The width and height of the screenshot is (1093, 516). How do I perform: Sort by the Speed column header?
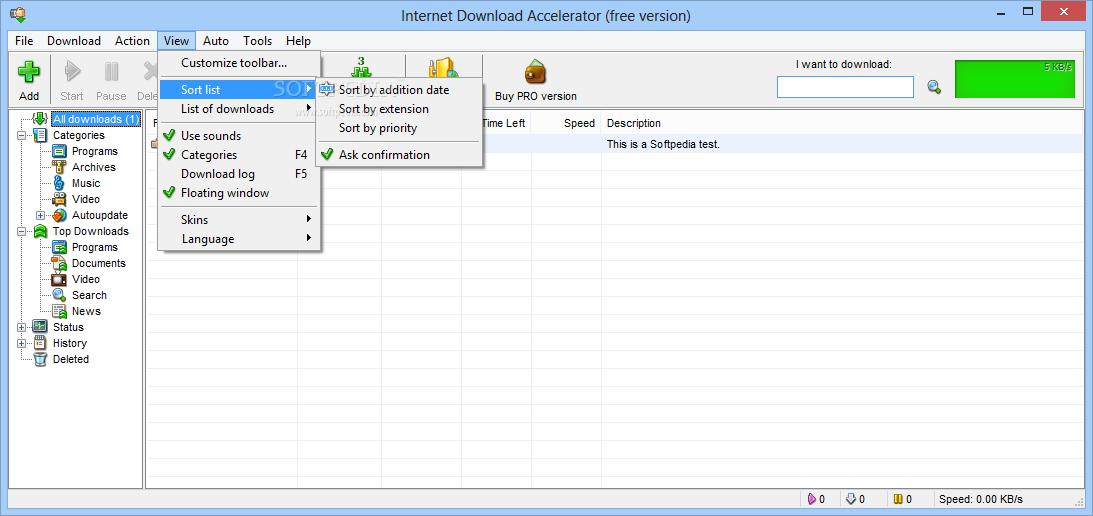(567, 123)
